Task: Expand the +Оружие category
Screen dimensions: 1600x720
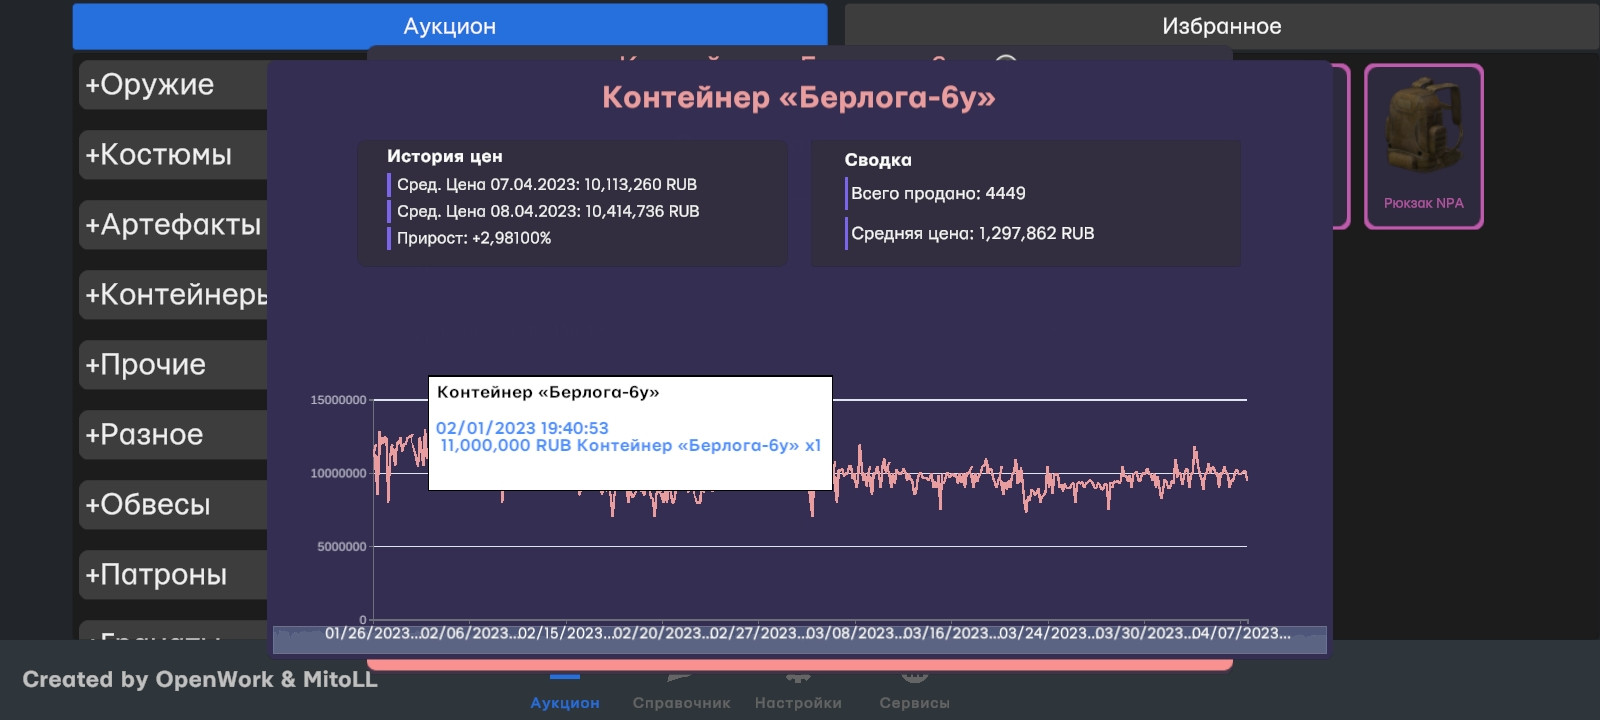Action: tap(173, 85)
